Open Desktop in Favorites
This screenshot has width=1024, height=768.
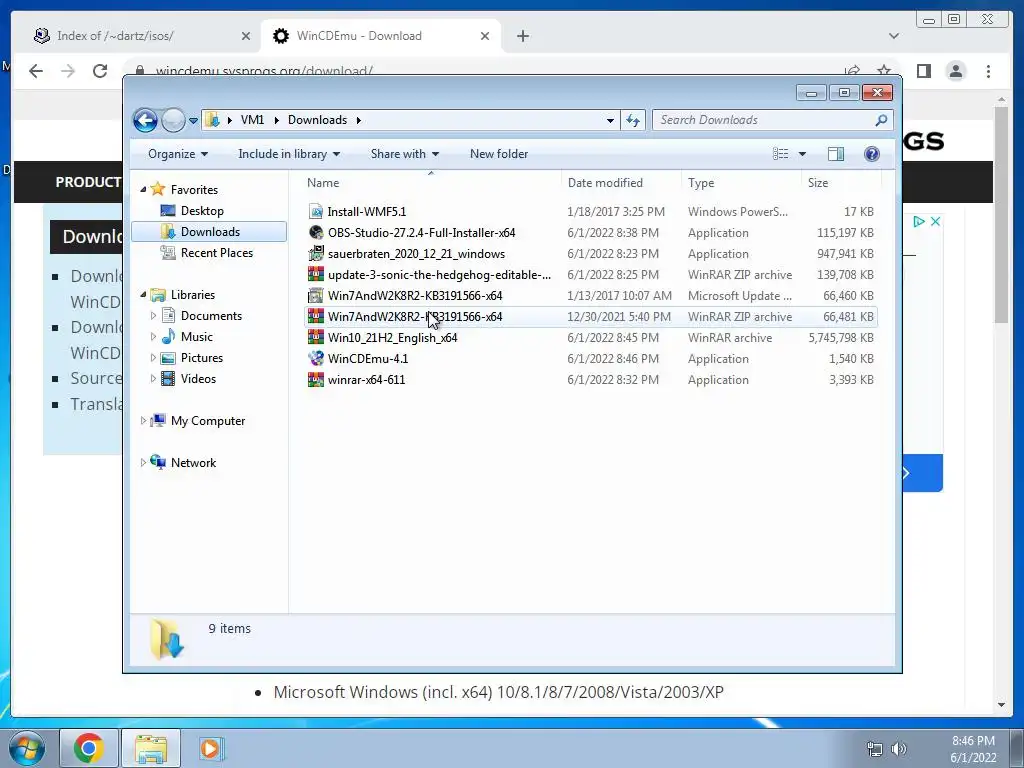click(x=202, y=211)
